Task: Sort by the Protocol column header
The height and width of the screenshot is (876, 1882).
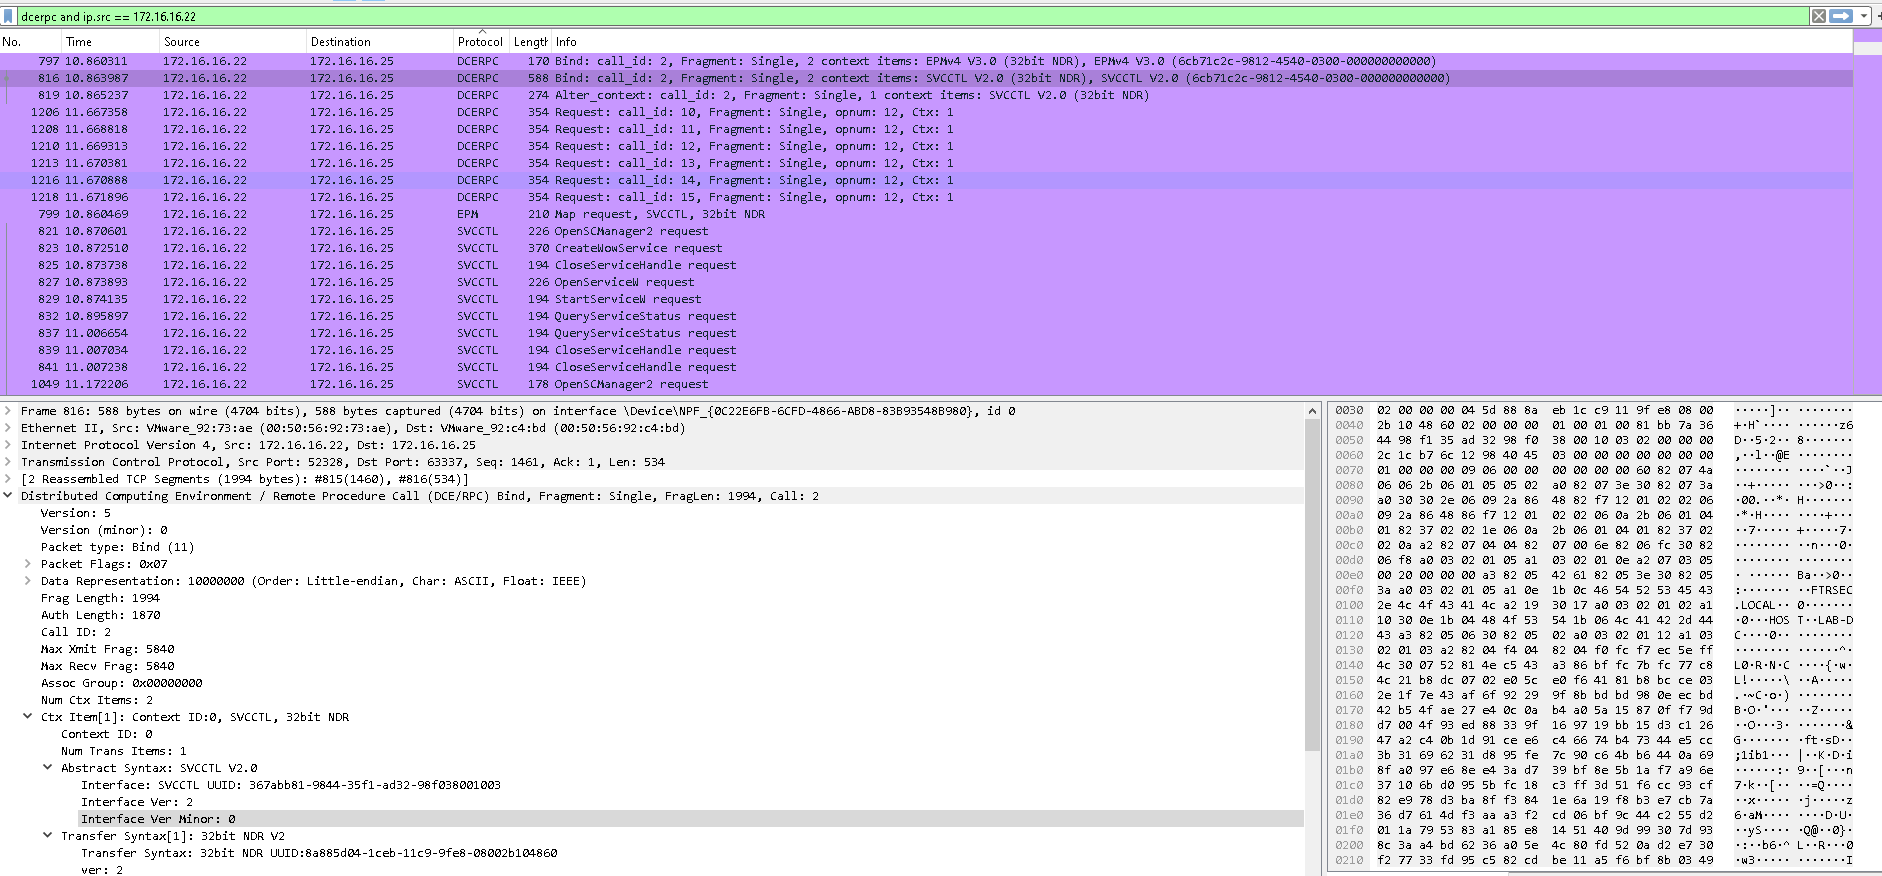Action: [481, 42]
